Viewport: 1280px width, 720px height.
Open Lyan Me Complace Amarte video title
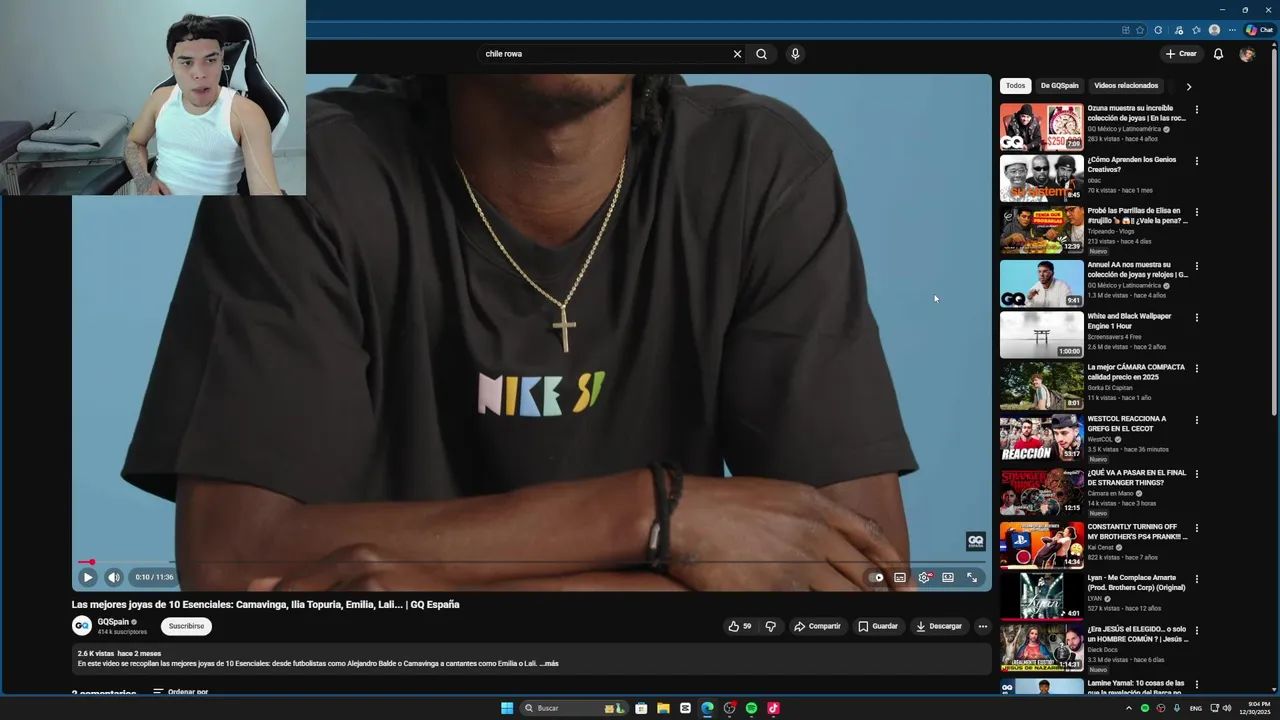pos(1136,582)
